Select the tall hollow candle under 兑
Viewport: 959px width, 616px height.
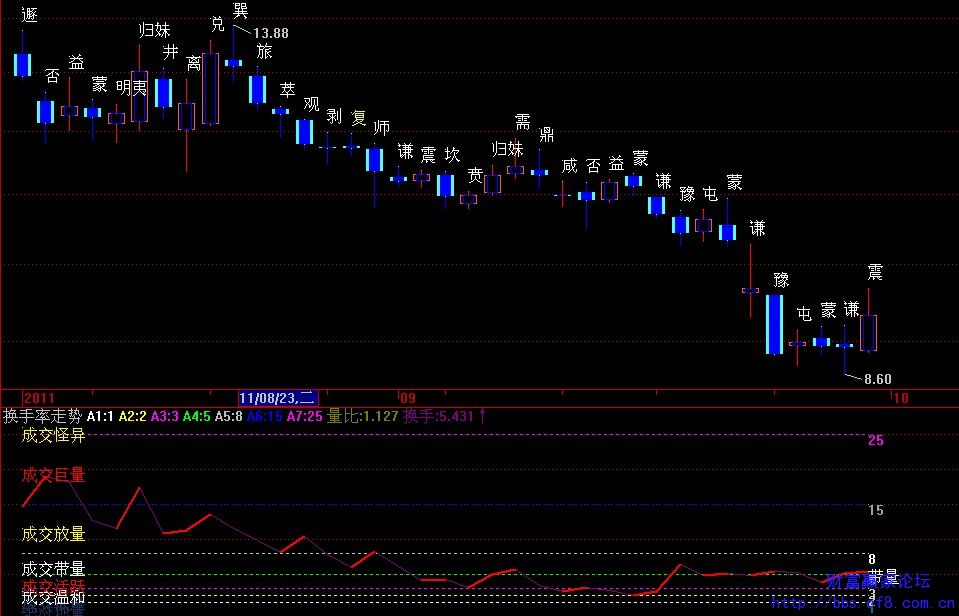[210, 88]
